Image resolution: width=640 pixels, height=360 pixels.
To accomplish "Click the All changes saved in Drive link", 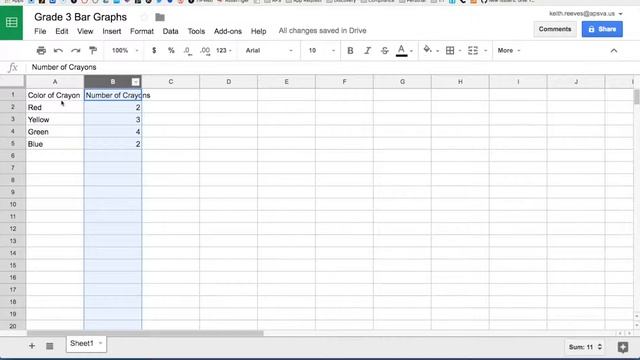I will (322, 31).
